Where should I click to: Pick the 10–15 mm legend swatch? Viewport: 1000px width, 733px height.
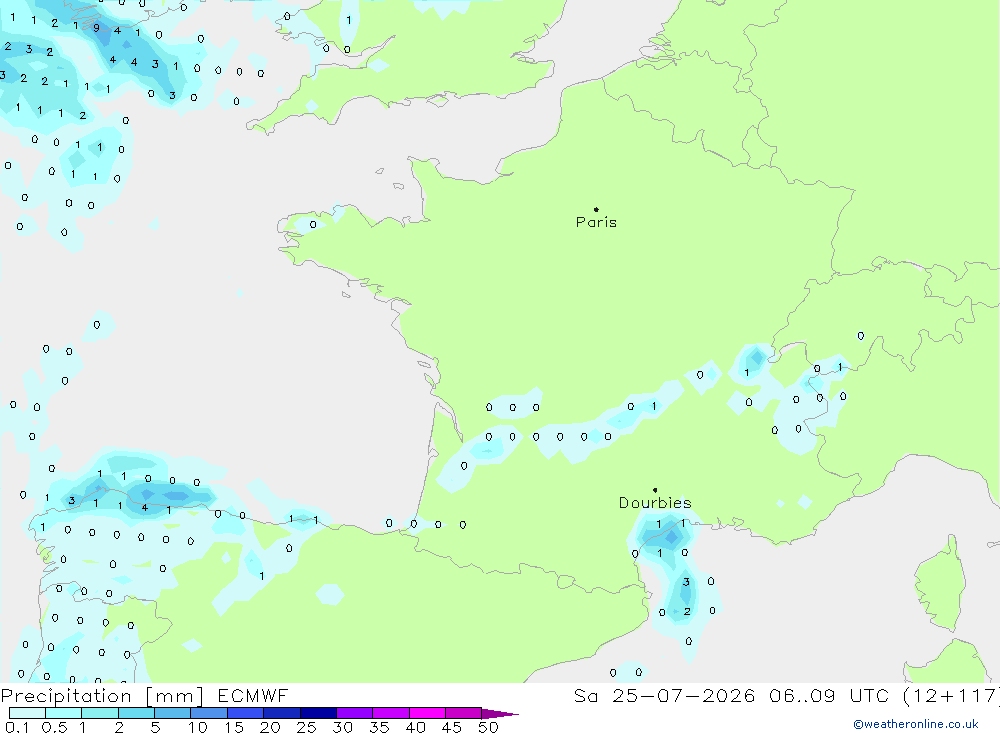point(209,713)
